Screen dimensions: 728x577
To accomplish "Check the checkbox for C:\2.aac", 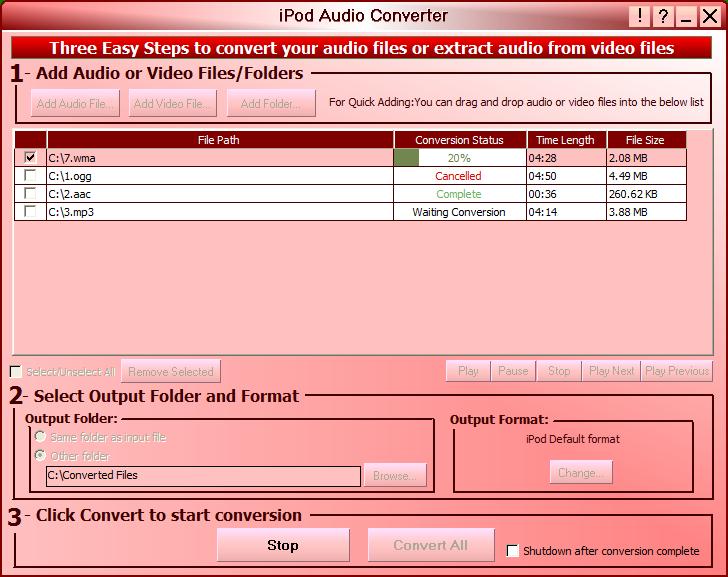I will pos(30,194).
